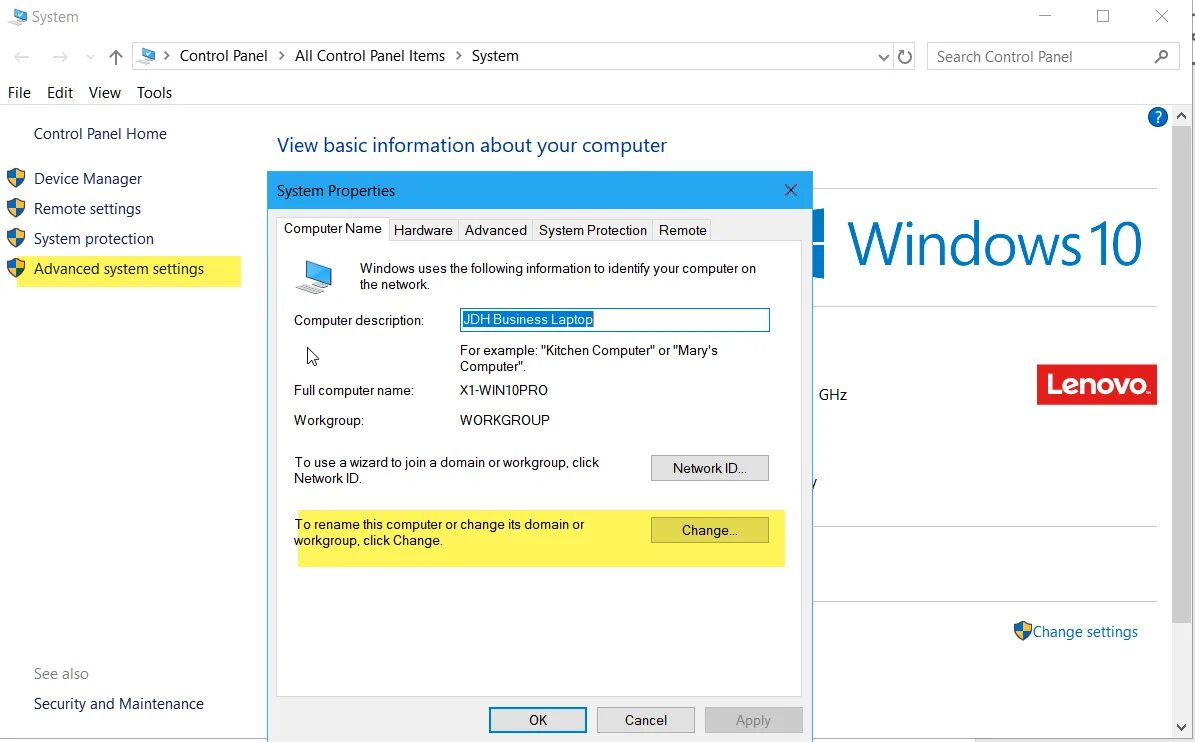This screenshot has width=1195, height=742.
Task: Click the System window title icon
Action: pyautogui.click(x=17, y=17)
